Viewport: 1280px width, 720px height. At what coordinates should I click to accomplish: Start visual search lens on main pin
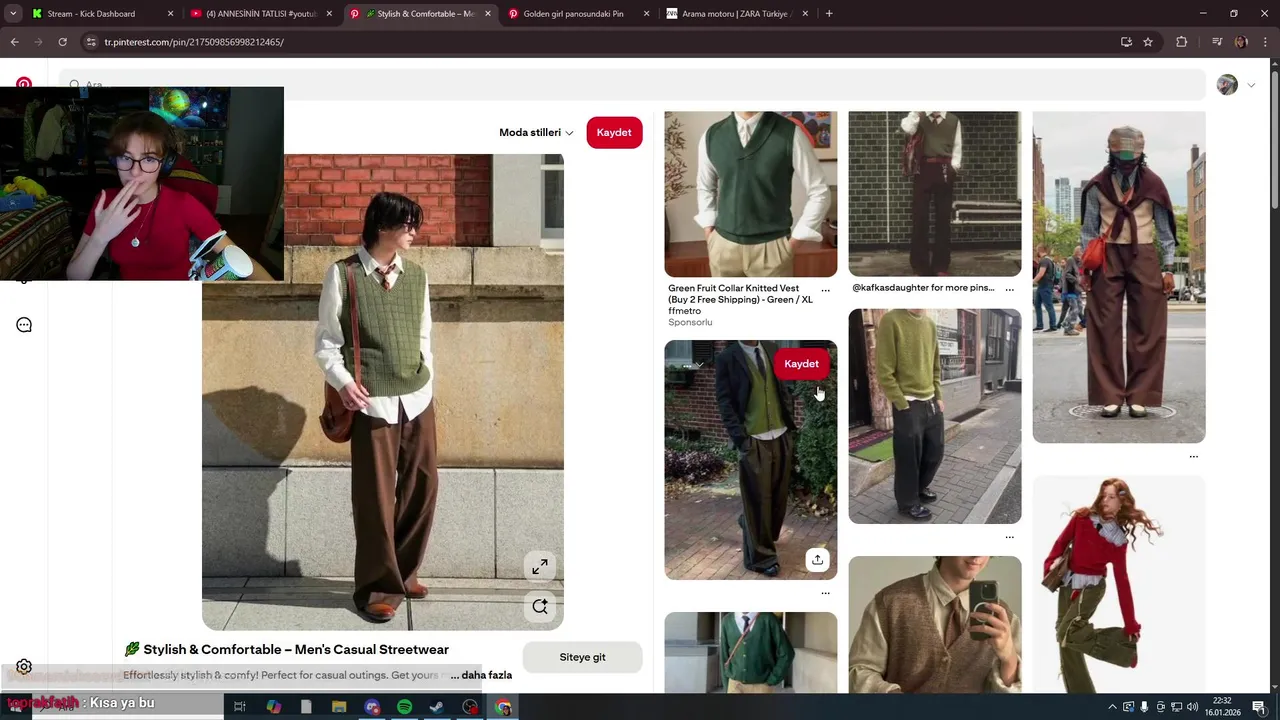(x=540, y=606)
